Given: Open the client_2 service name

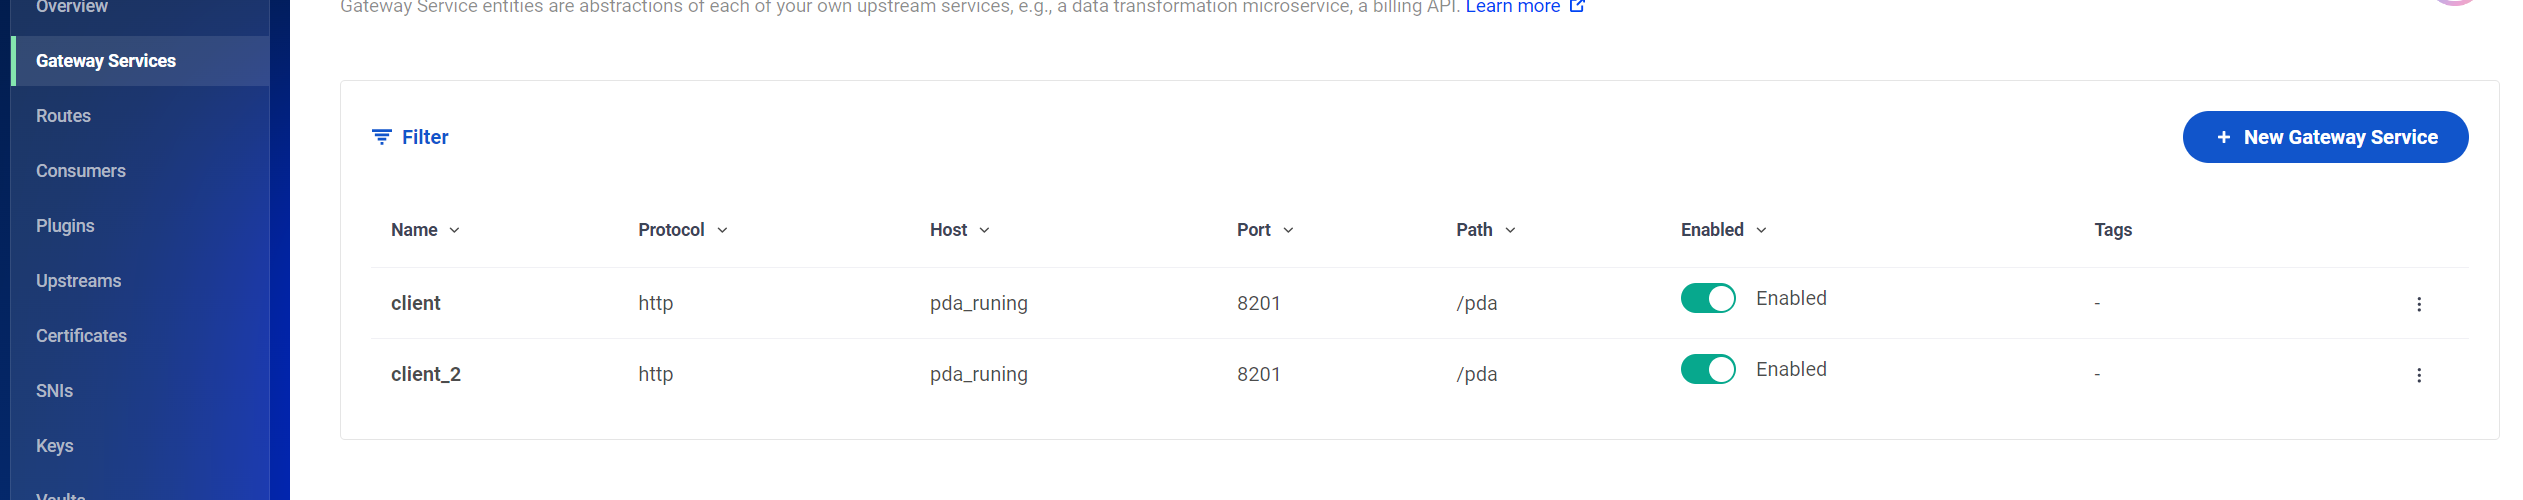Looking at the screenshot, I should pos(426,374).
